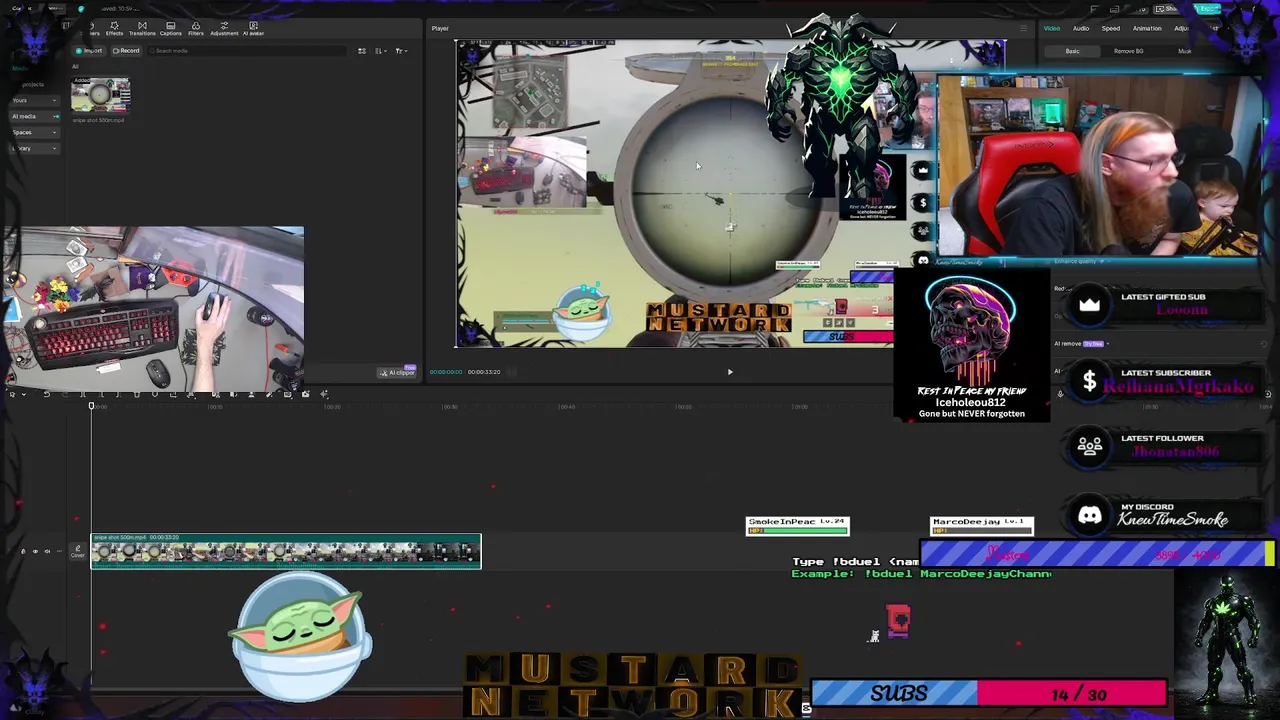The width and height of the screenshot is (1280, 720).
Task: Select the Remove BG sub-tab
Action: pos(1129,51)
